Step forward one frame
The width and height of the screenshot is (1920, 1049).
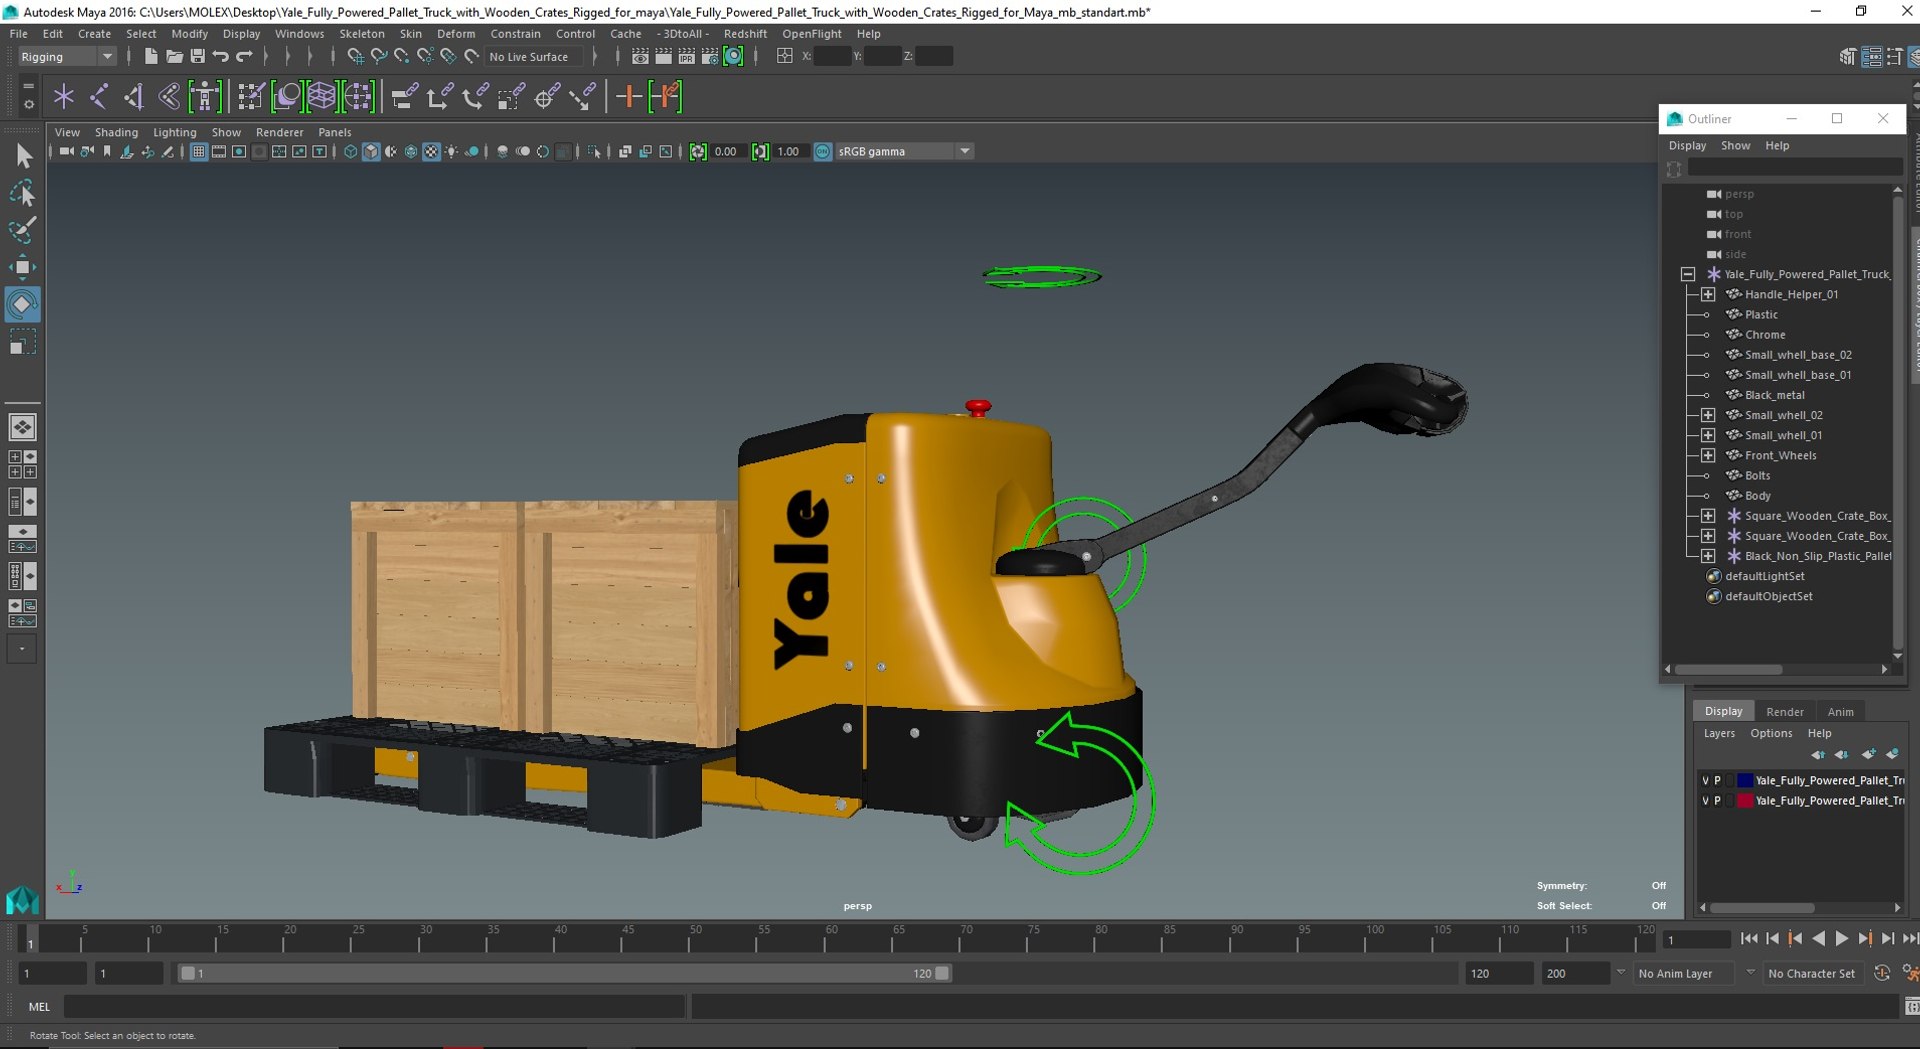click(x=1887, y=939)
